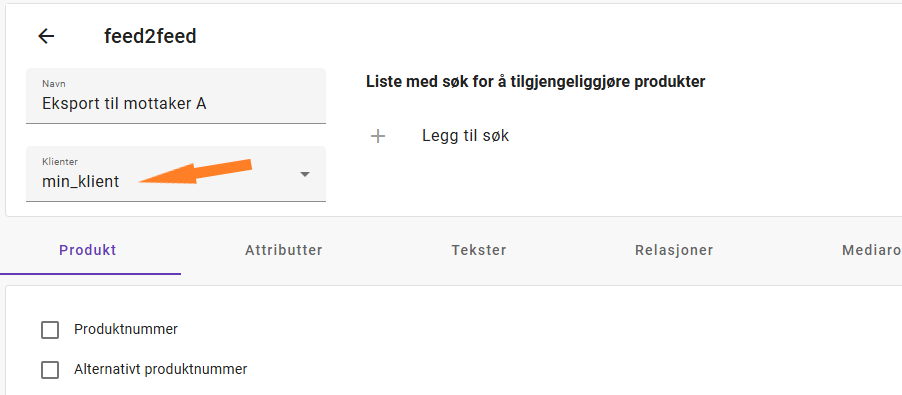Viewport: 902px width, 395px height.
Task: Click the Produktnummer label text
Action: 126,329
